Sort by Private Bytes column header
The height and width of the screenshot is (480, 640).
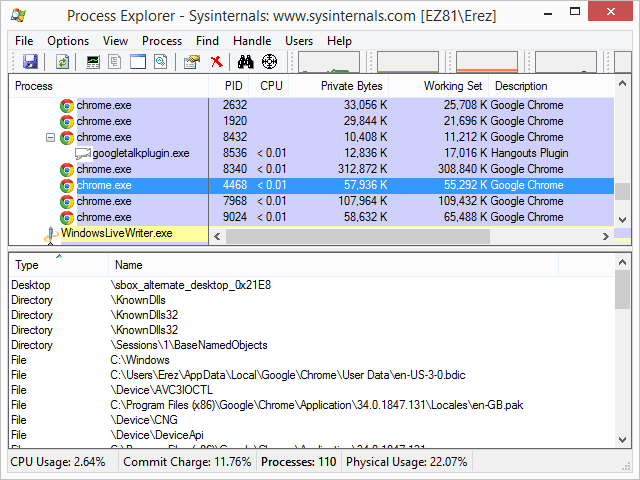351,86
